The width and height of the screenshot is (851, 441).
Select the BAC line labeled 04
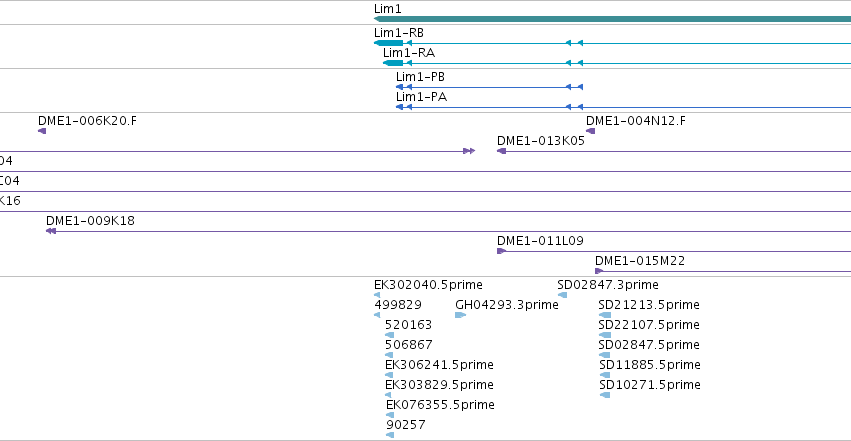426,171
